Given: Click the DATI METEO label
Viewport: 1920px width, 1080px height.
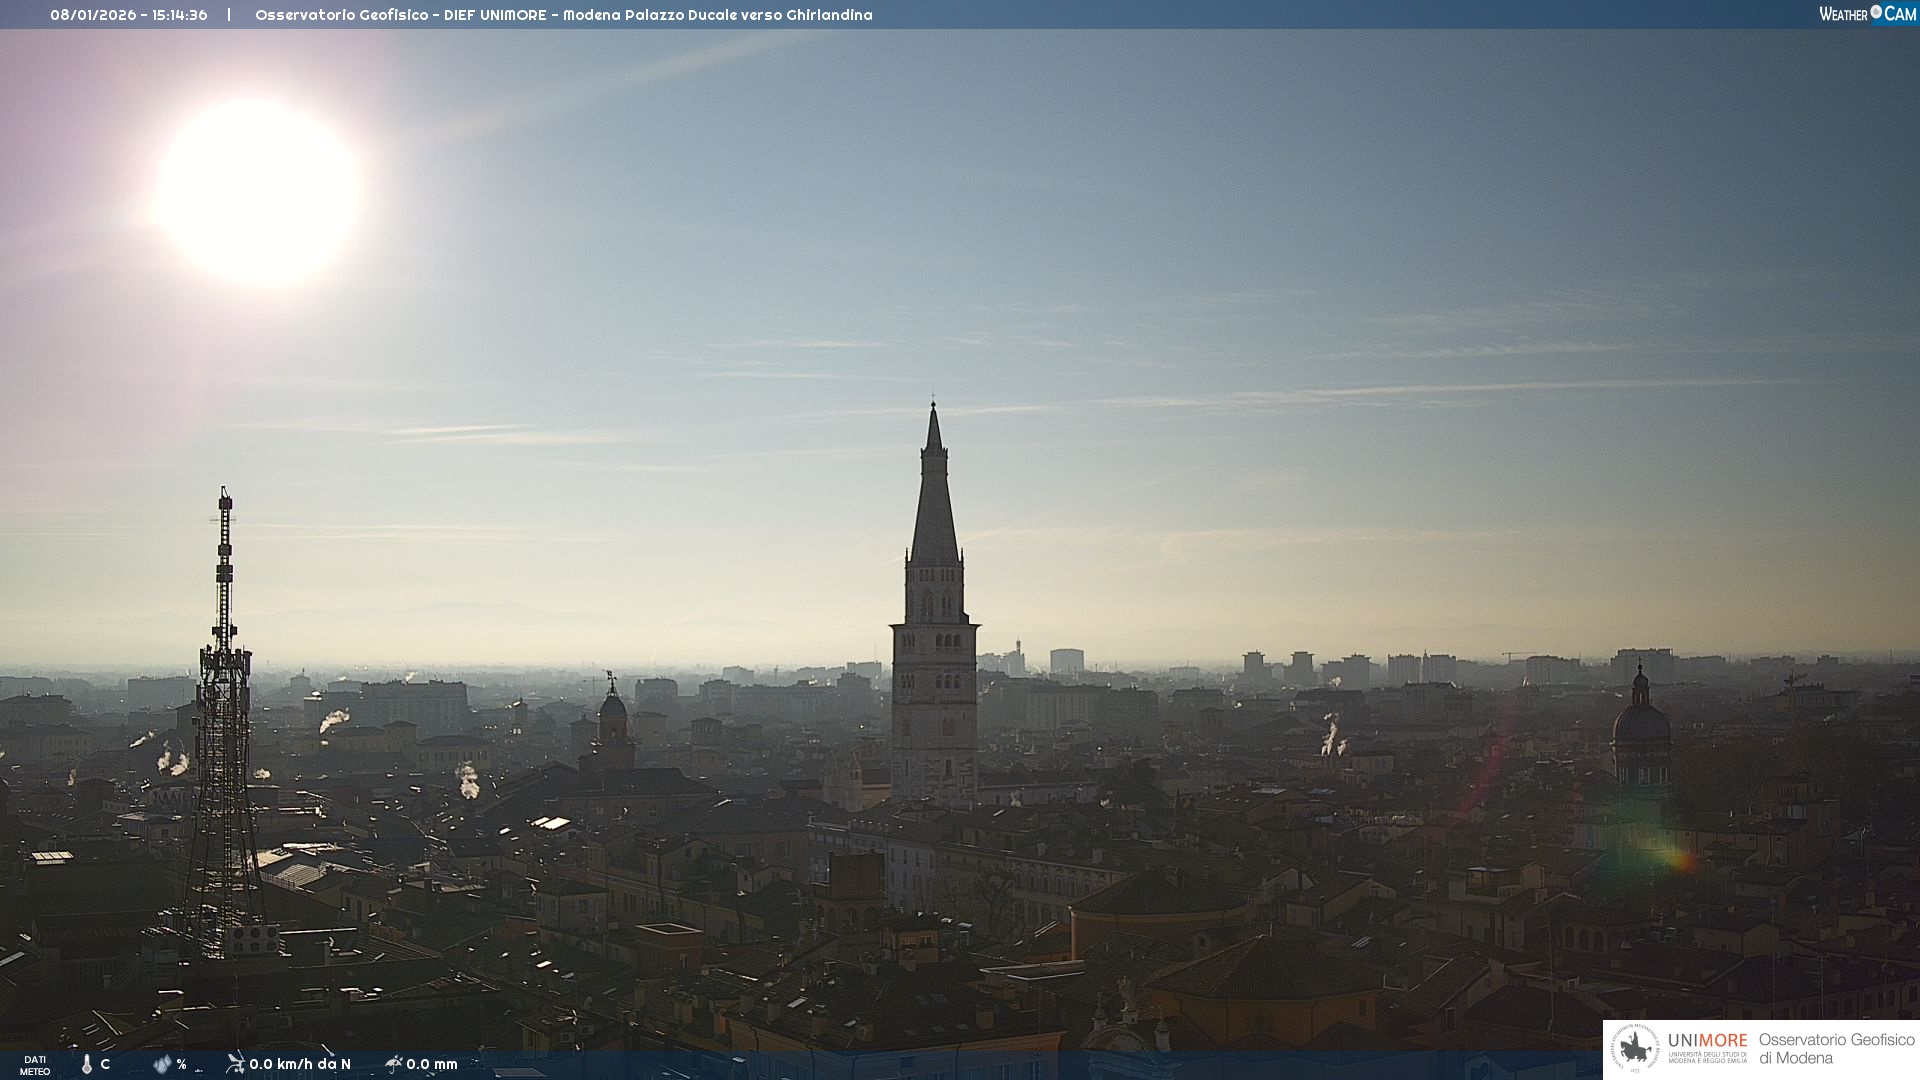Looking at the screenshot, I should (35, 1065).
